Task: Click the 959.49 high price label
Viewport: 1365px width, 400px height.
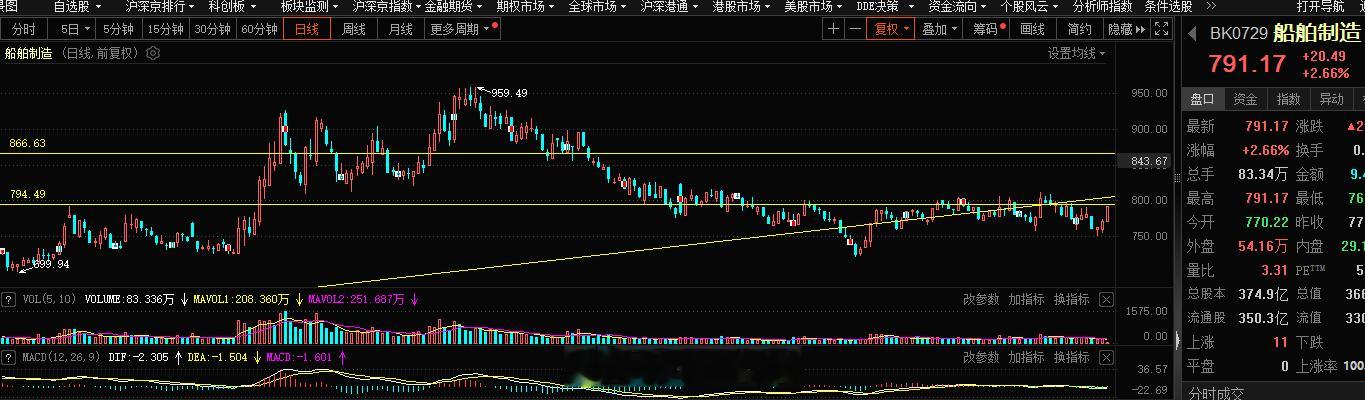Action: pyautogui.click(x=509, y=93)
